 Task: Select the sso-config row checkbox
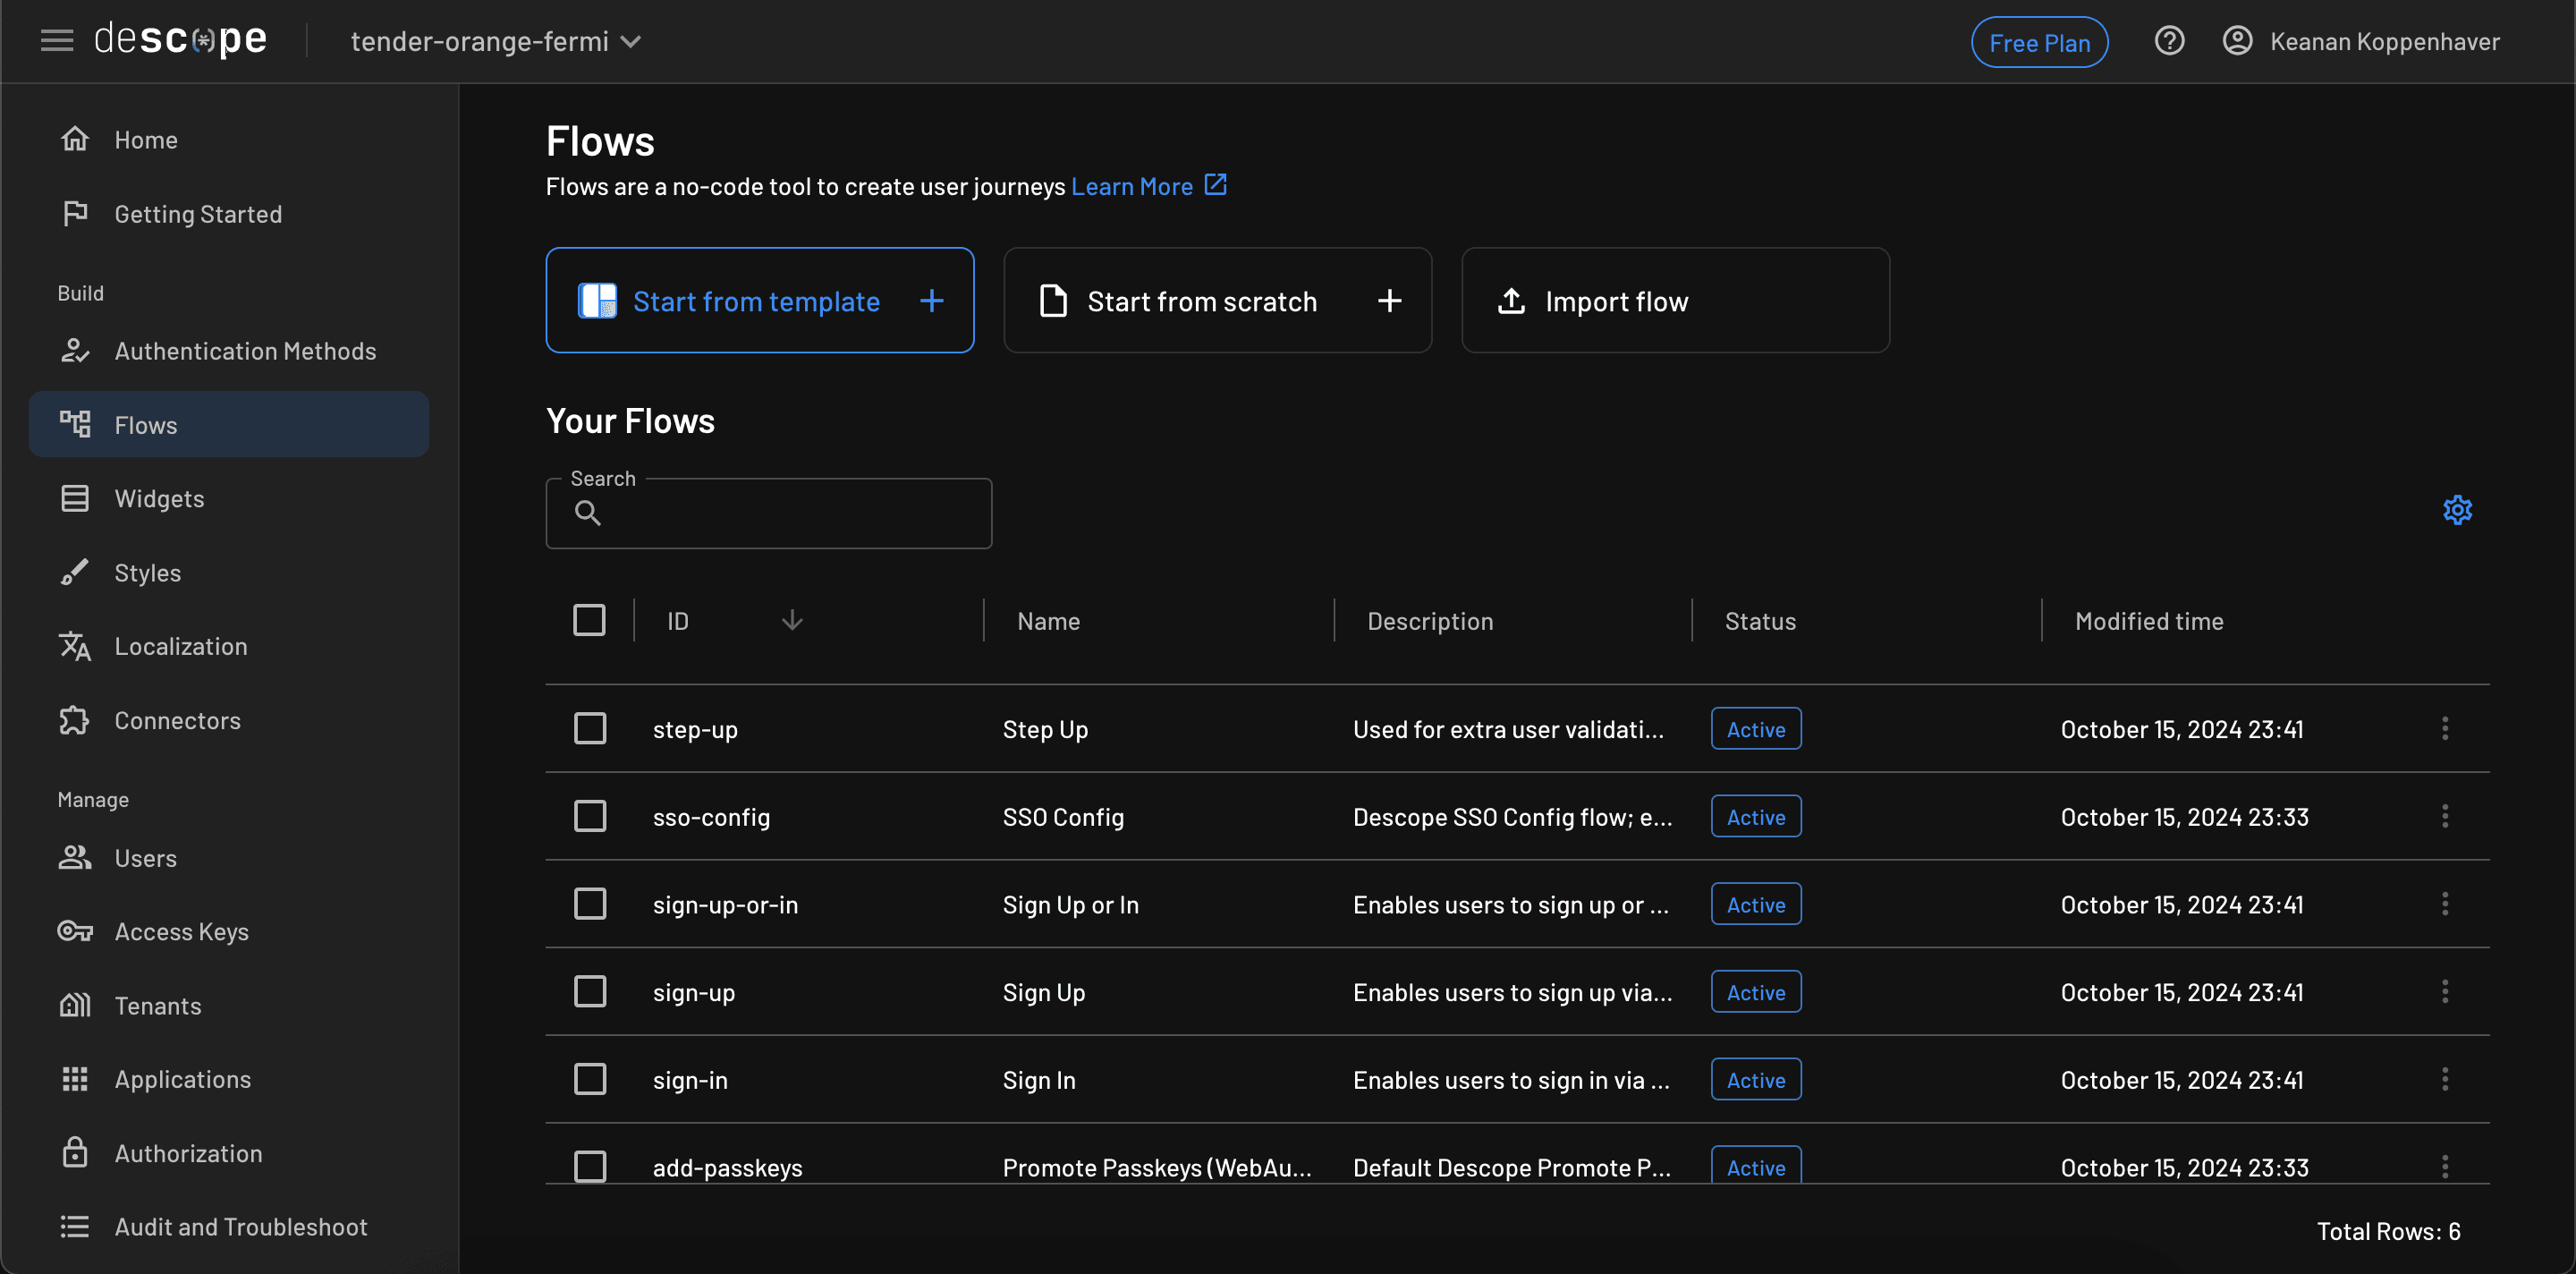coord(590,816)
